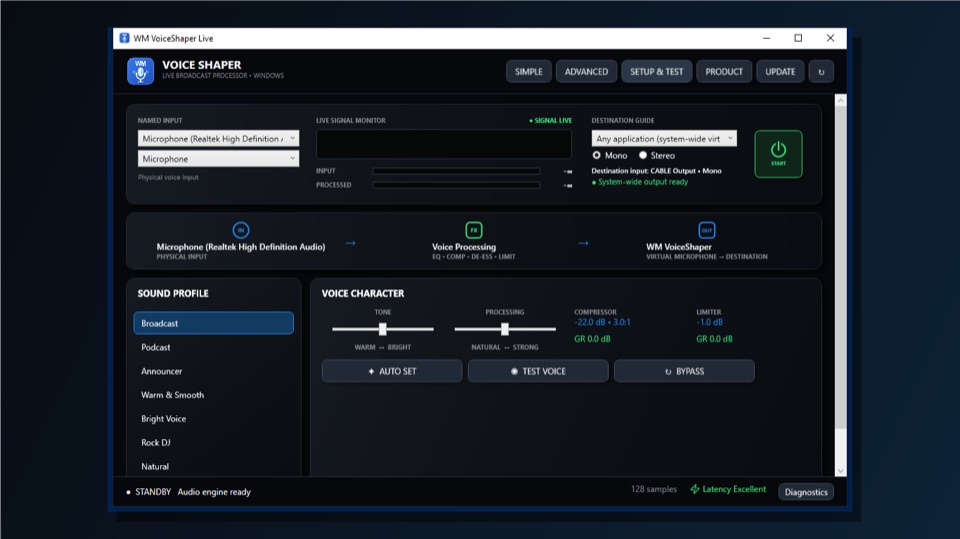This screenshot has width=960, height=539.
Task: Click the compressor GR 0.0 dB reading
Action: click(592, 339)
